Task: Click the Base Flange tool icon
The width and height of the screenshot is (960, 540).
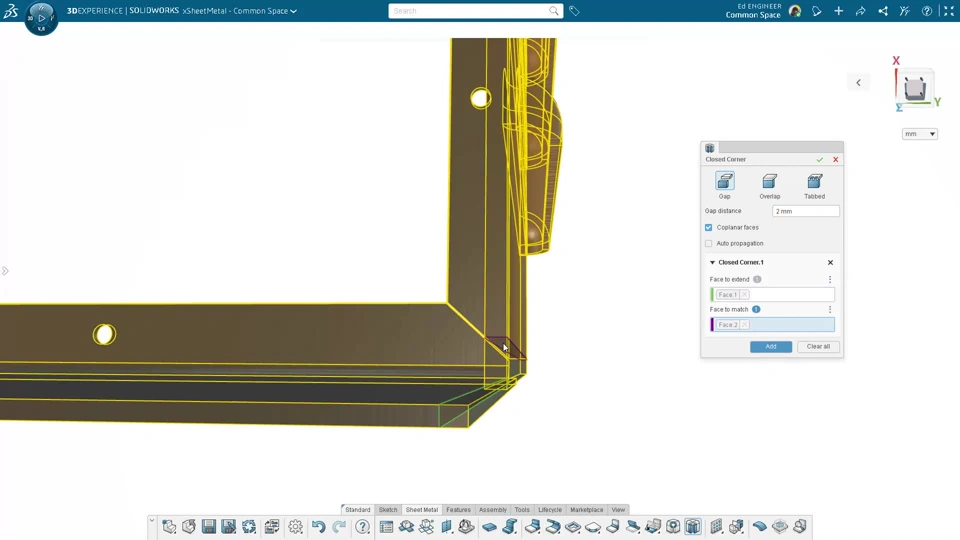Action: 489,527
